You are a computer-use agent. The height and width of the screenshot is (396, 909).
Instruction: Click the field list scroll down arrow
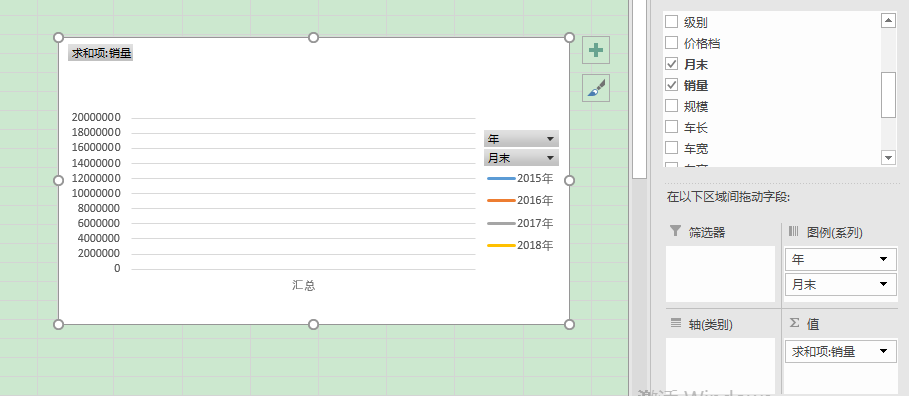[x=888, y=157]
